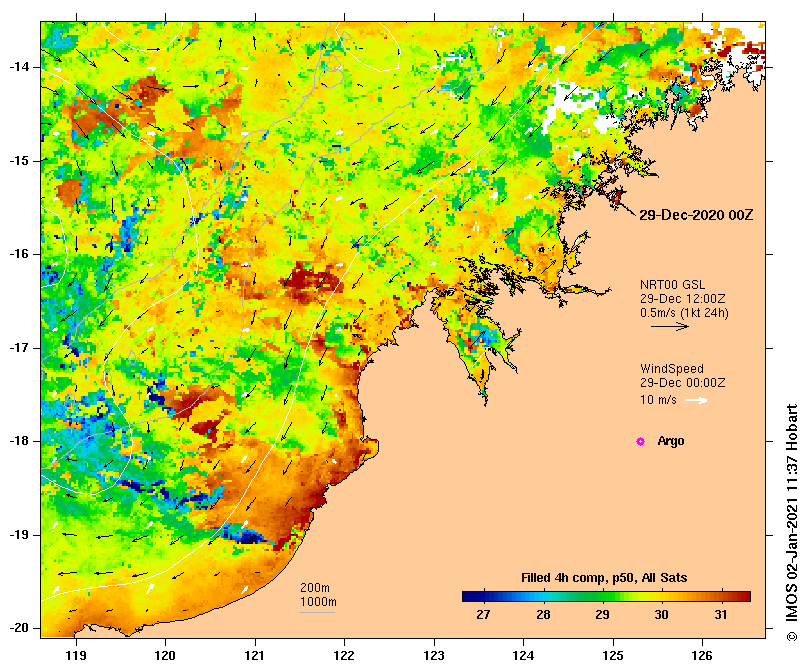Click the '200m' depth contour label

pos(315,588)
